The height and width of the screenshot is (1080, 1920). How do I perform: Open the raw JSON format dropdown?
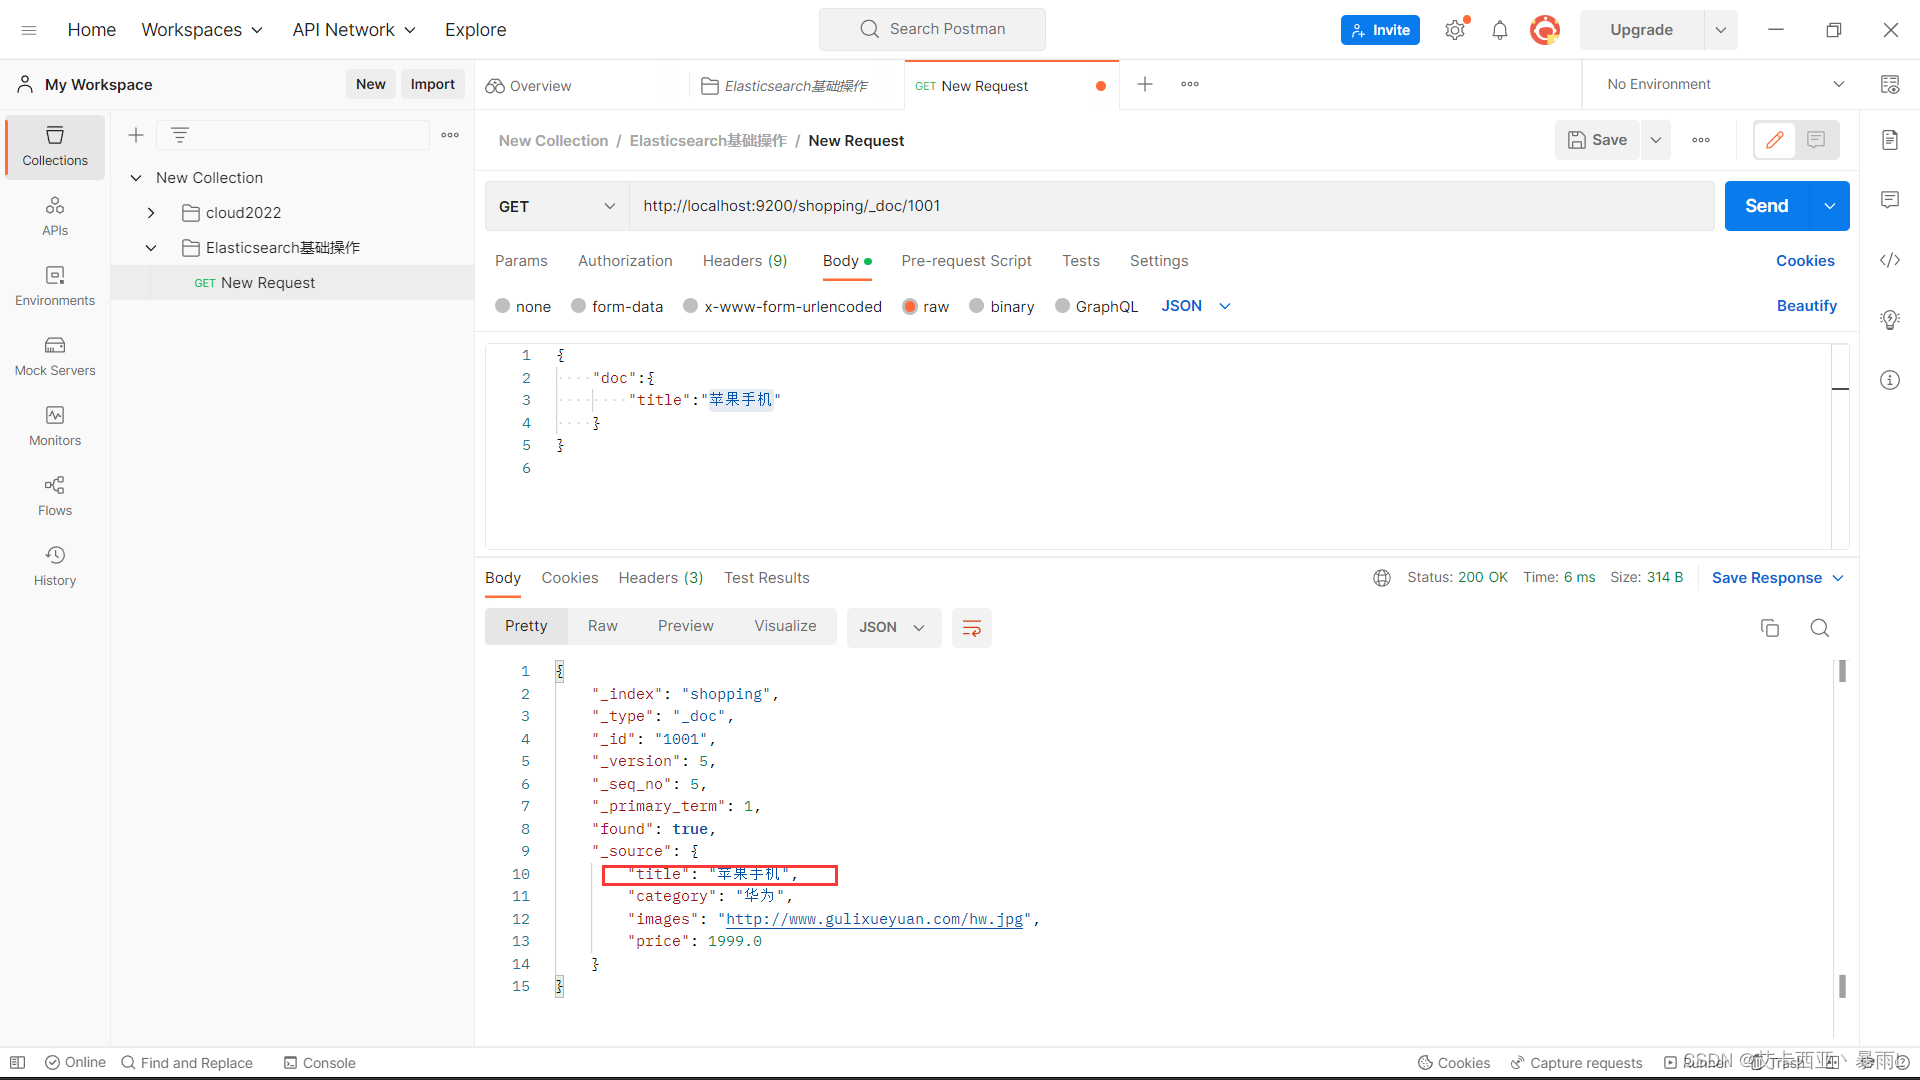1196,306
